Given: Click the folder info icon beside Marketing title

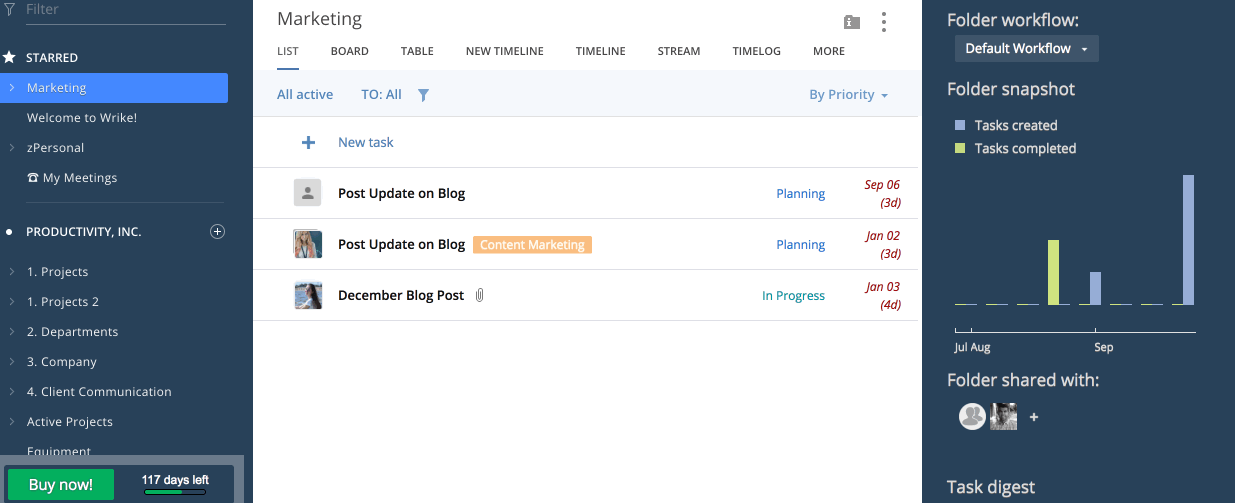Looking at the screenshot, I should point(851,22).
